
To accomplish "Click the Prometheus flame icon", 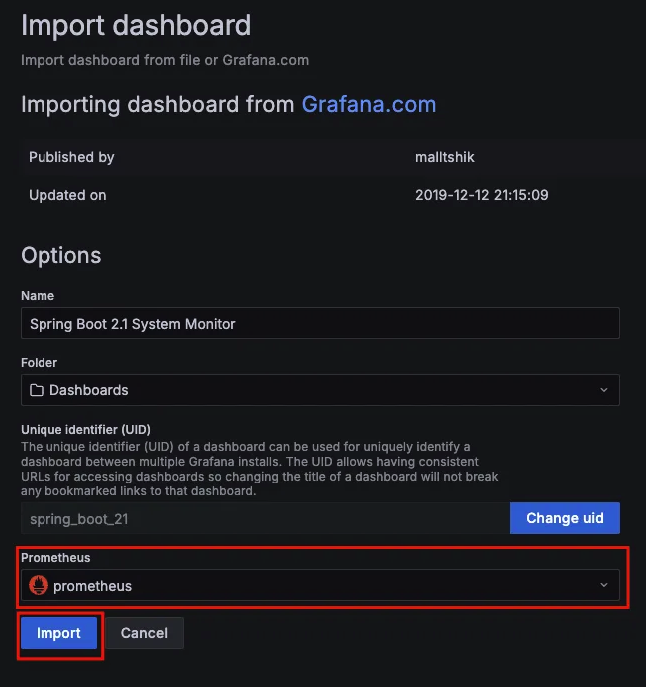I will point(39,585).
